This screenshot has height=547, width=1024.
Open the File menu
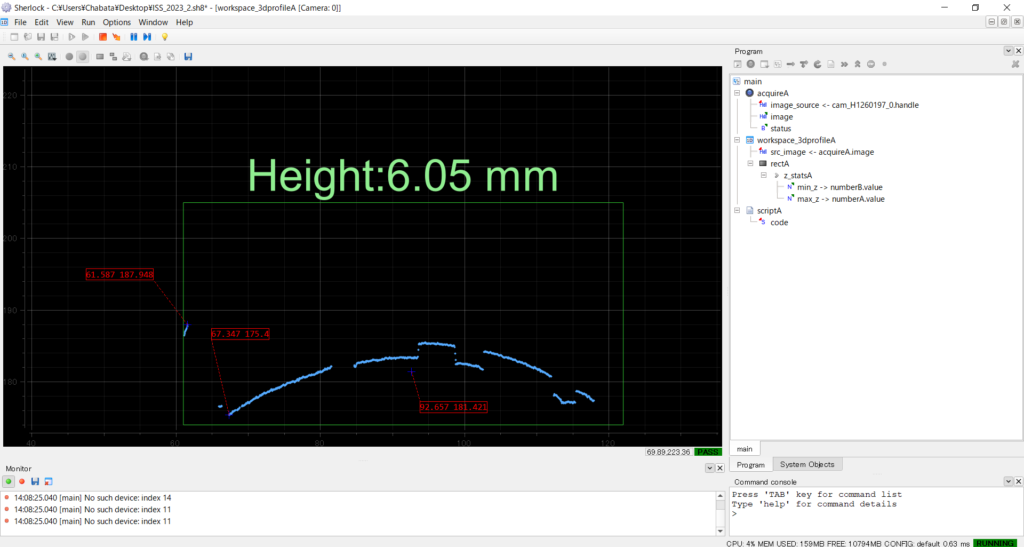click(20, 22)
